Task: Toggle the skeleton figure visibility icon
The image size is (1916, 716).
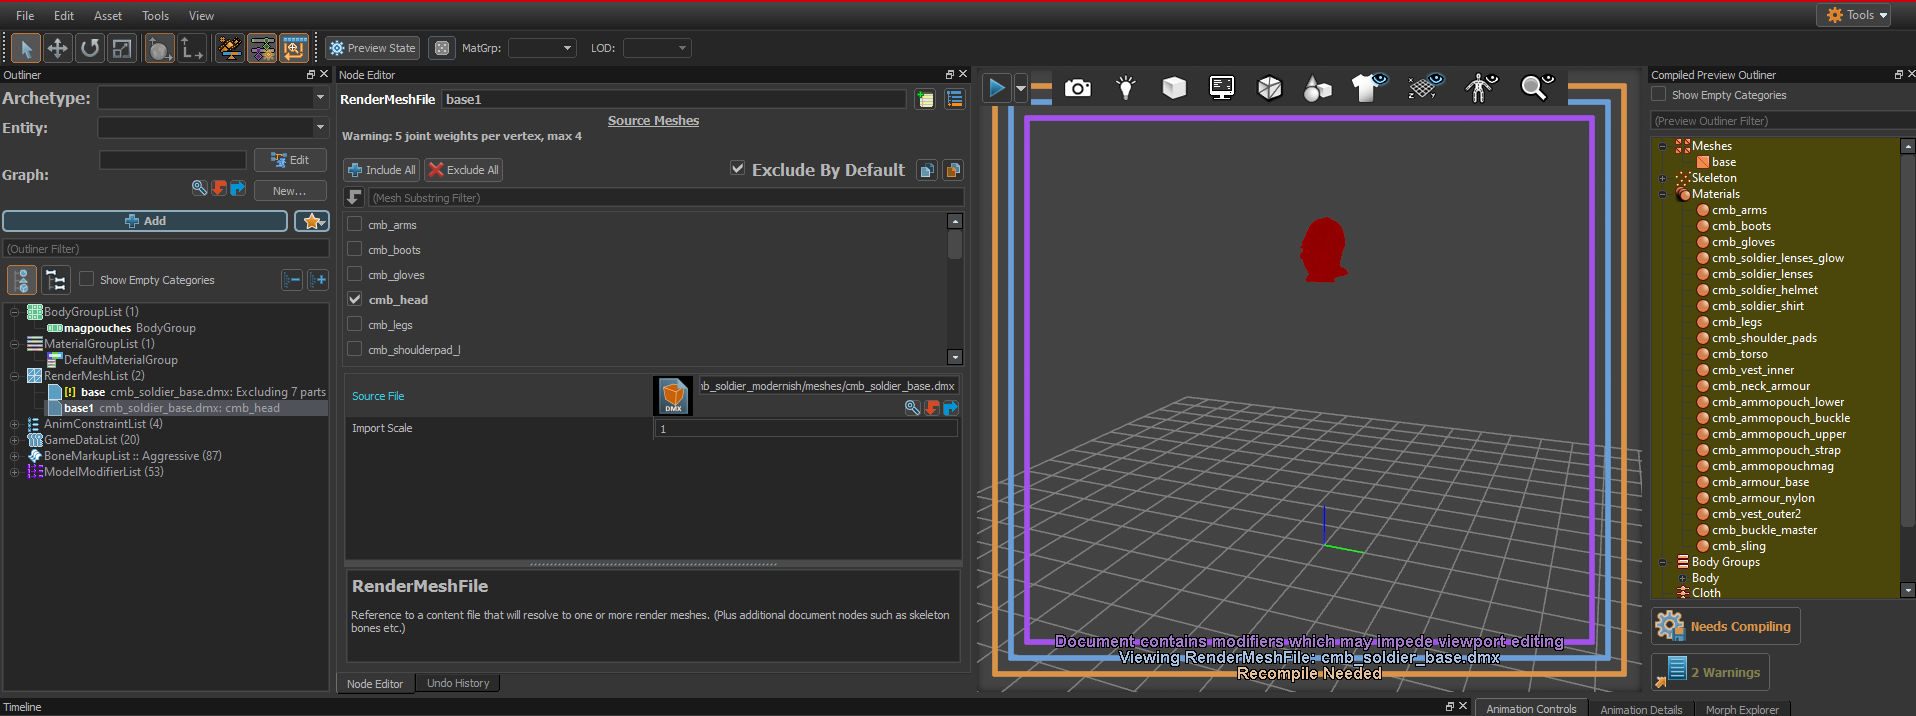Action: pos(1481,88)
